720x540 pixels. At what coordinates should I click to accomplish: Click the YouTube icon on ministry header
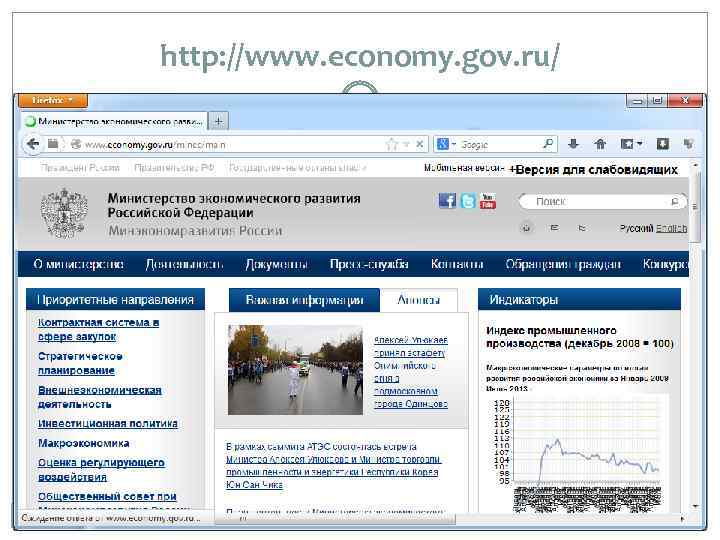(x=488, y=201)
